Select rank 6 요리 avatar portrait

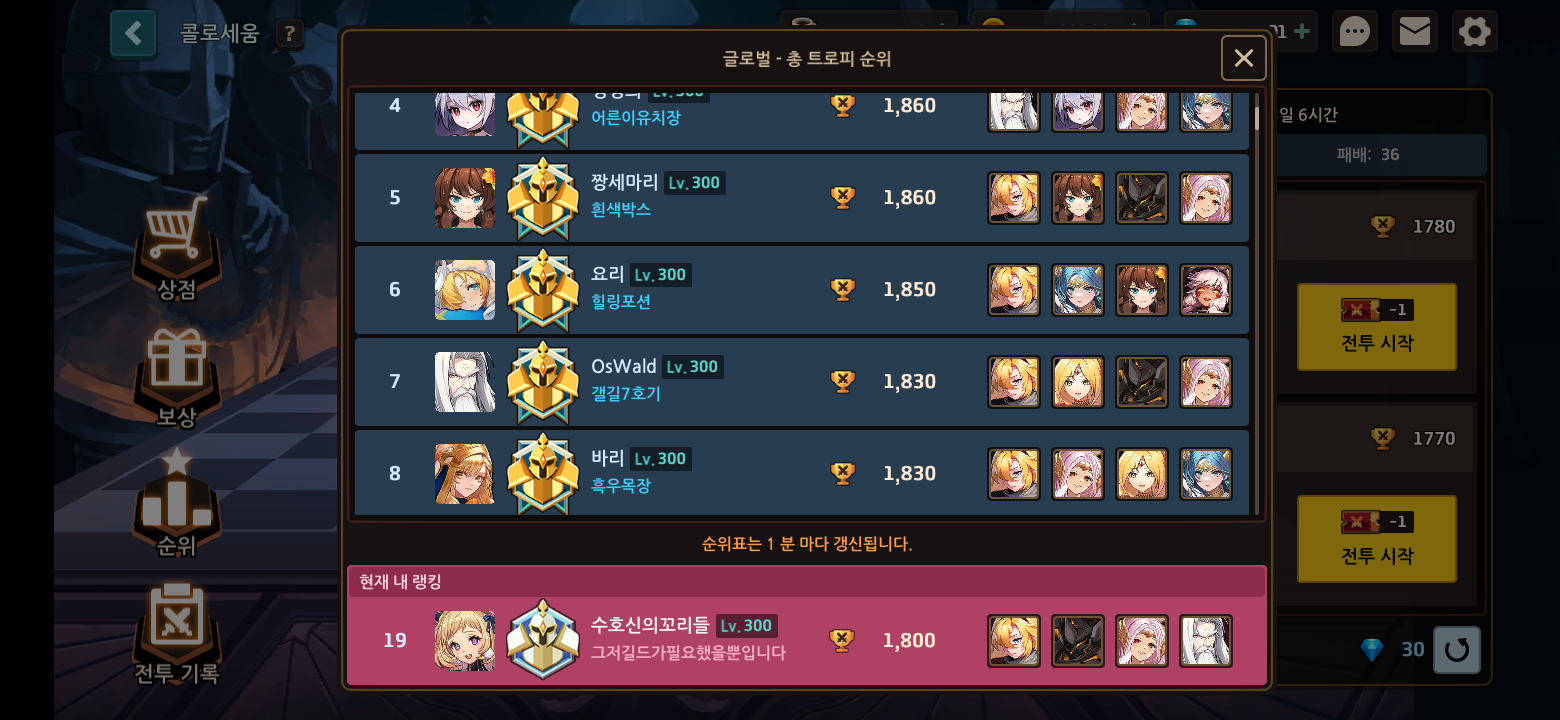point(465,290)
